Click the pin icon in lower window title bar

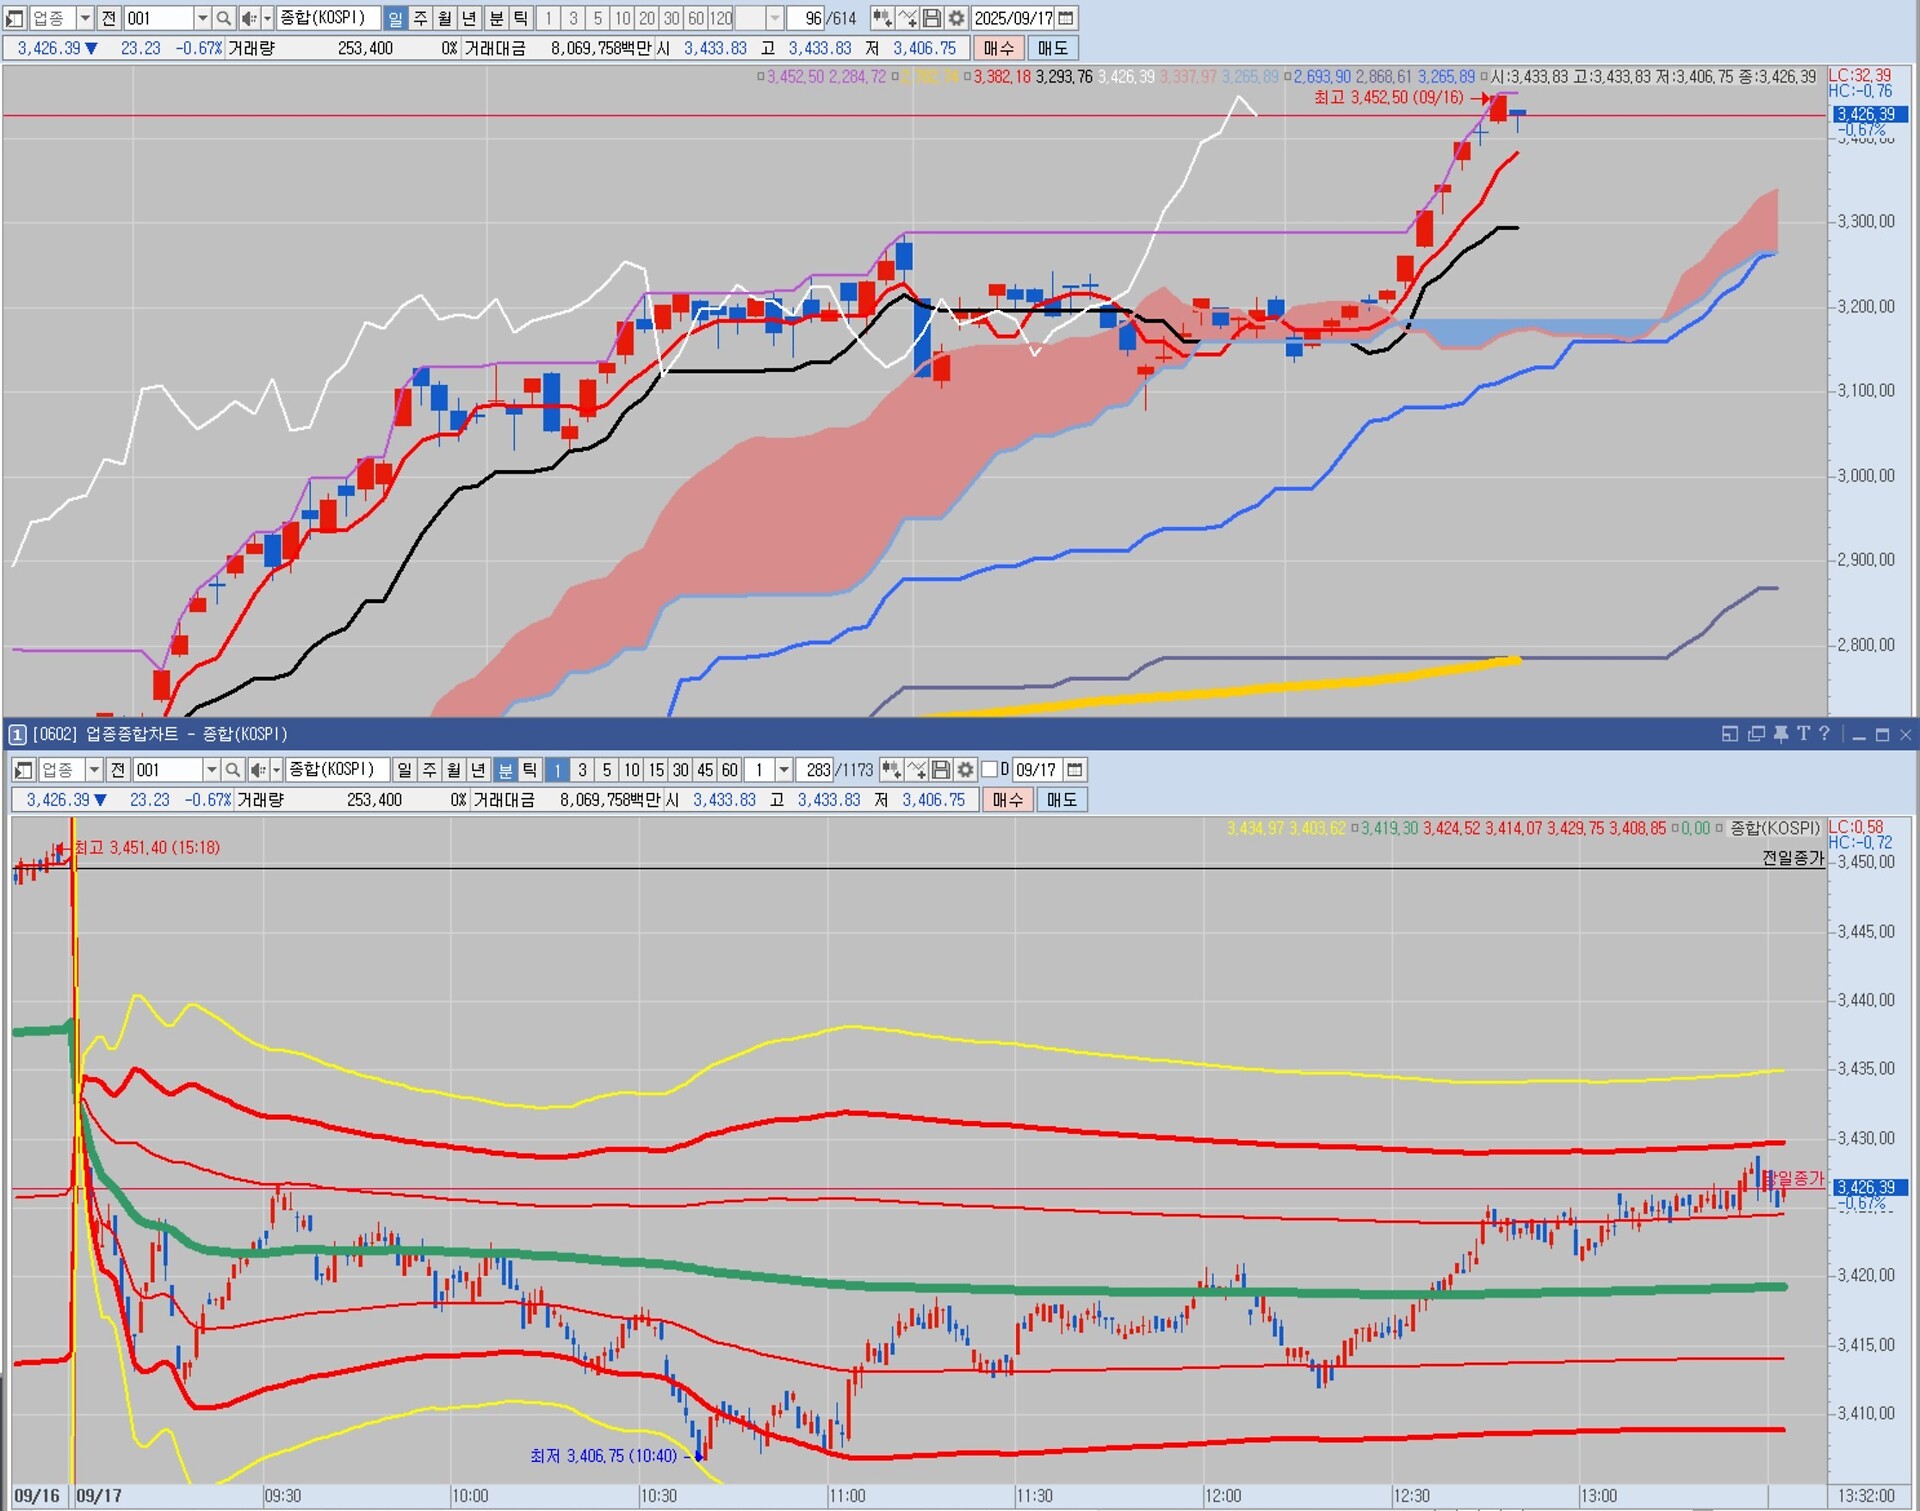(x=1780, y=734)
